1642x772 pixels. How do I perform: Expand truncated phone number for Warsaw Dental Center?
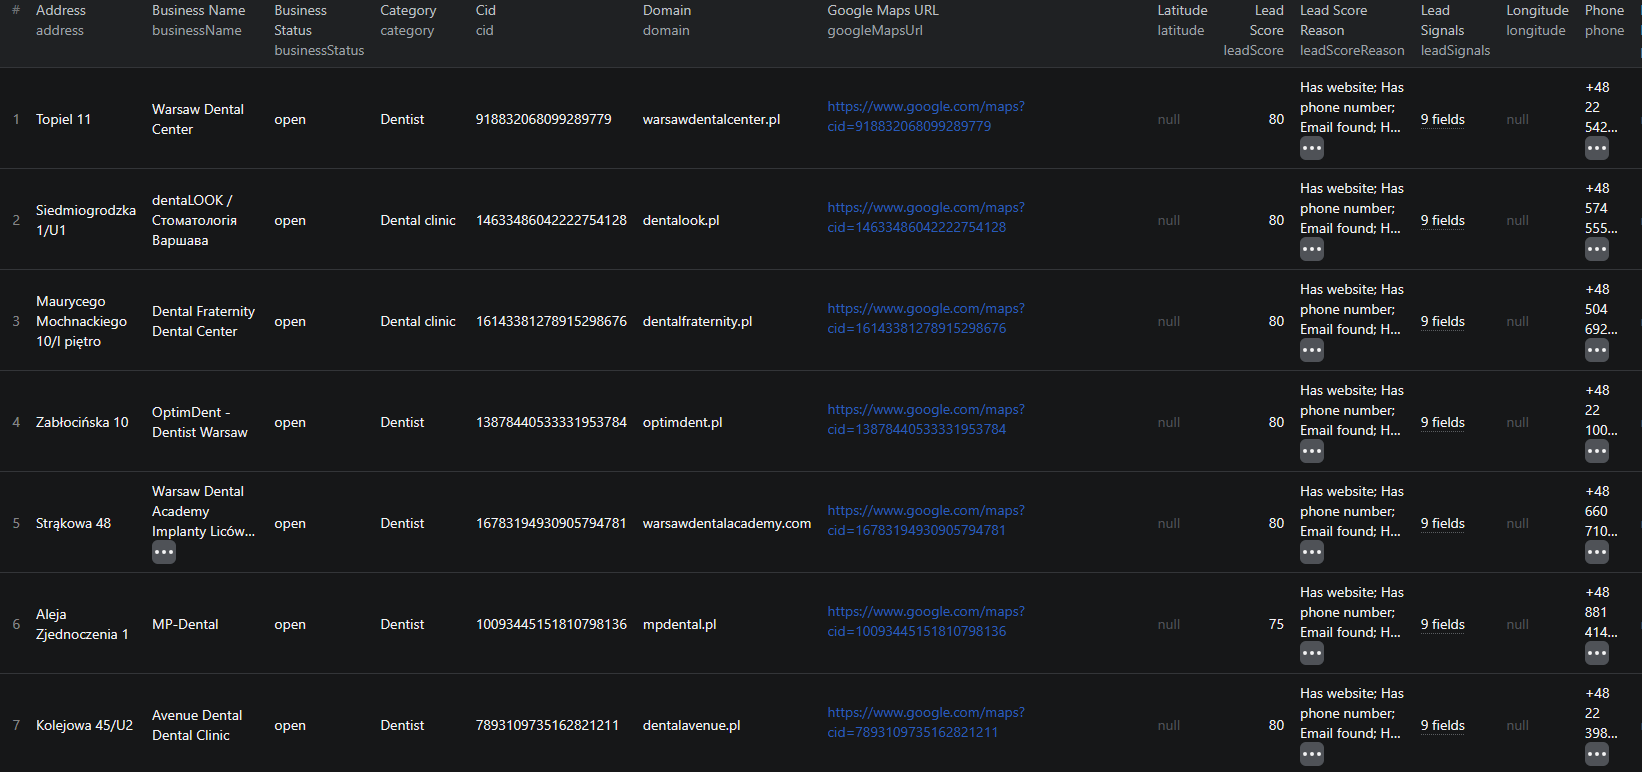click(1596, 148)
